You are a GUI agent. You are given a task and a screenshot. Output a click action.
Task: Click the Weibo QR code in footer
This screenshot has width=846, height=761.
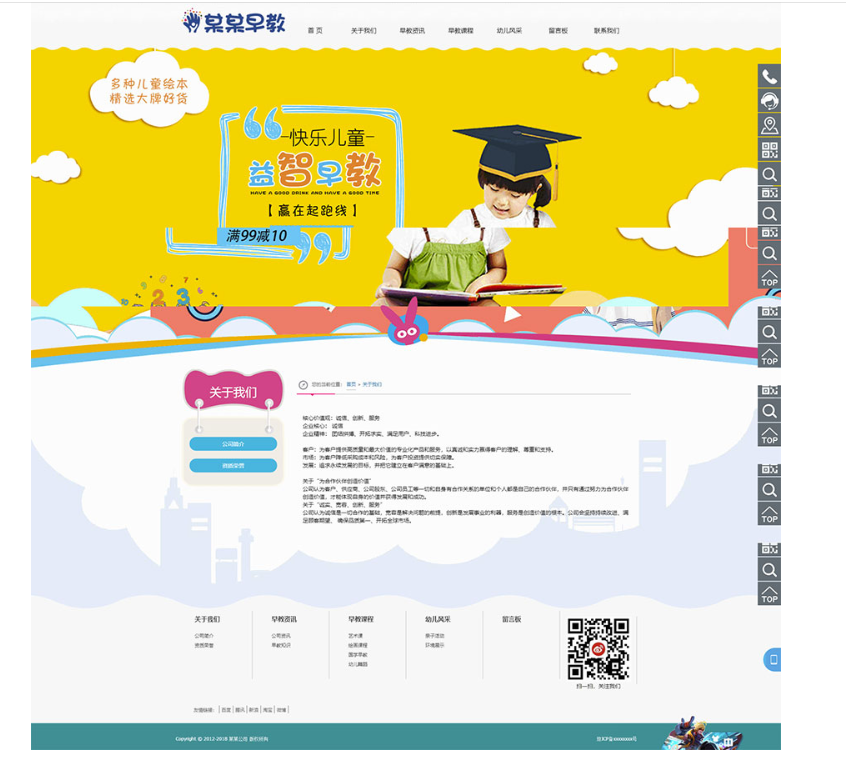pos(598,649)
